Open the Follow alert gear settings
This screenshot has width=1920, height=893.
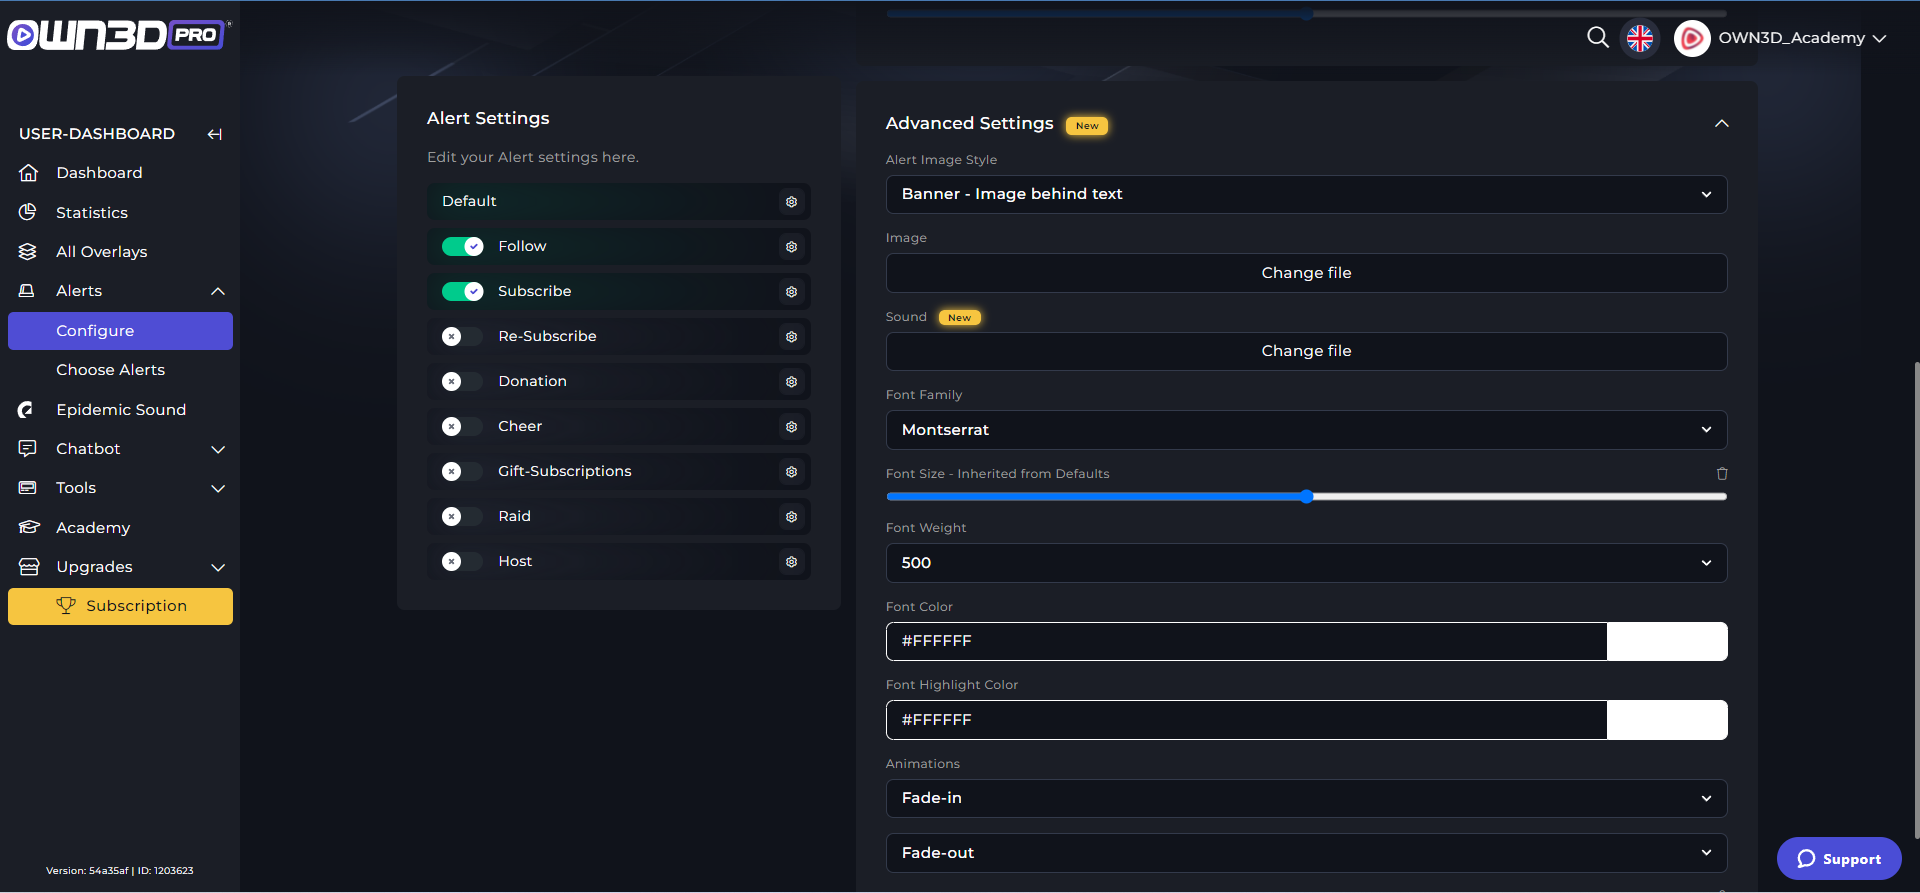[x=791, y=247]
